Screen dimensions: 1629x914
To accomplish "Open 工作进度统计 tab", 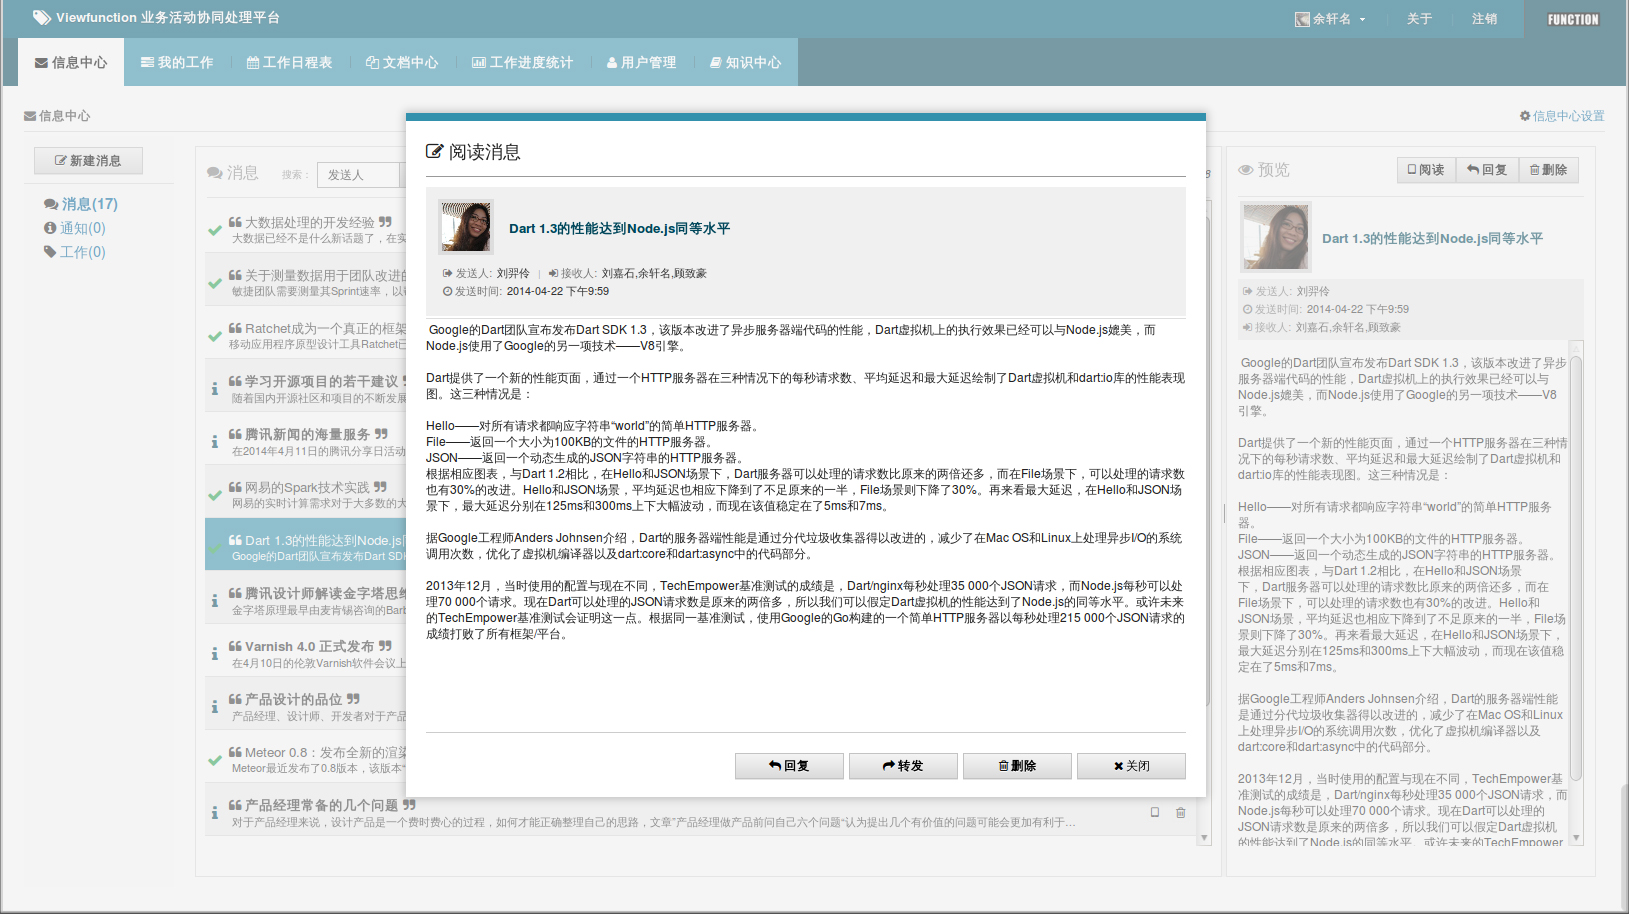I will point(522,62).
